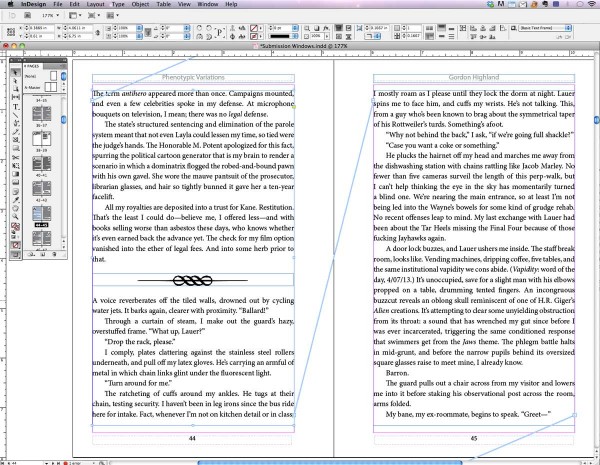Click the Drop Shadow icon in Control panel
This screenshot has height=465, width=600.
pos(316,28)
